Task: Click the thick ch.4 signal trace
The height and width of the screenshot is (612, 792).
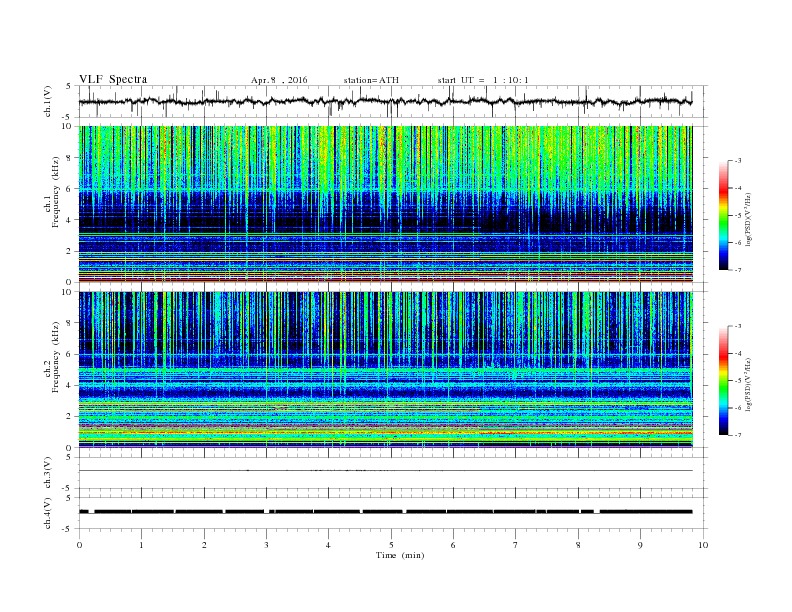Action: 385,512
